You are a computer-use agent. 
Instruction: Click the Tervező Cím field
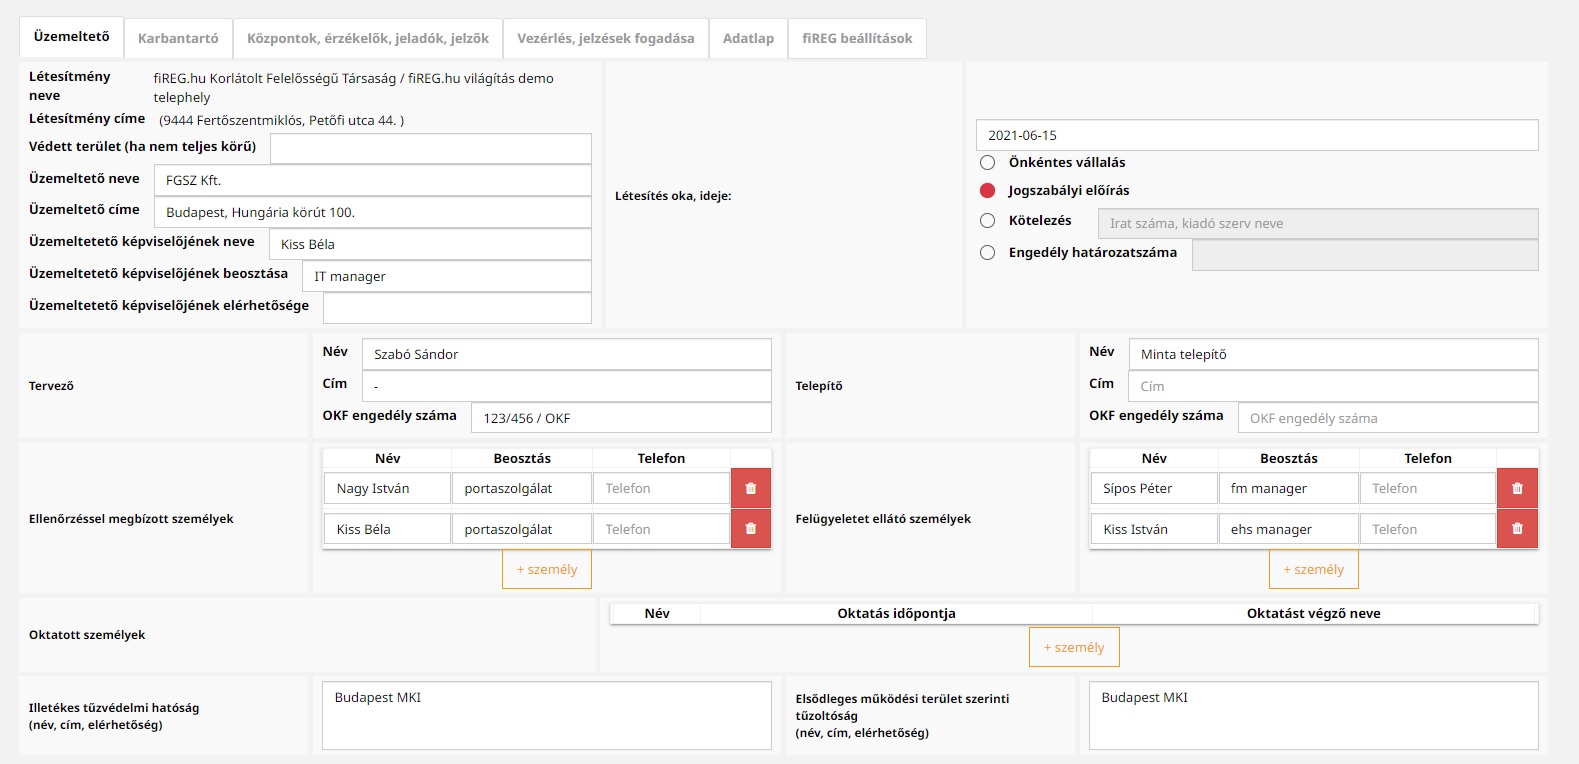tap(567, 387)
